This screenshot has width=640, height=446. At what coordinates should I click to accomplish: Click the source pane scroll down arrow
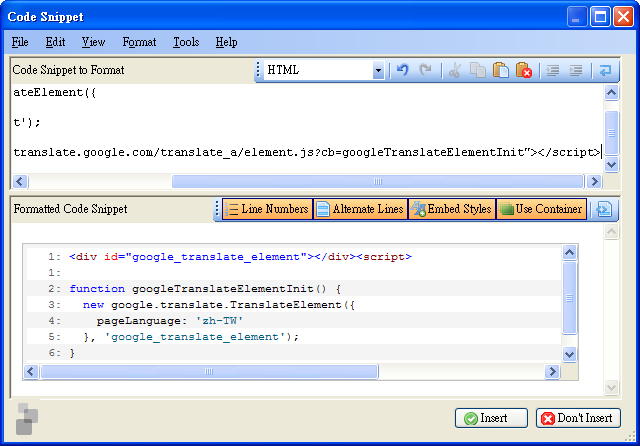611,165
